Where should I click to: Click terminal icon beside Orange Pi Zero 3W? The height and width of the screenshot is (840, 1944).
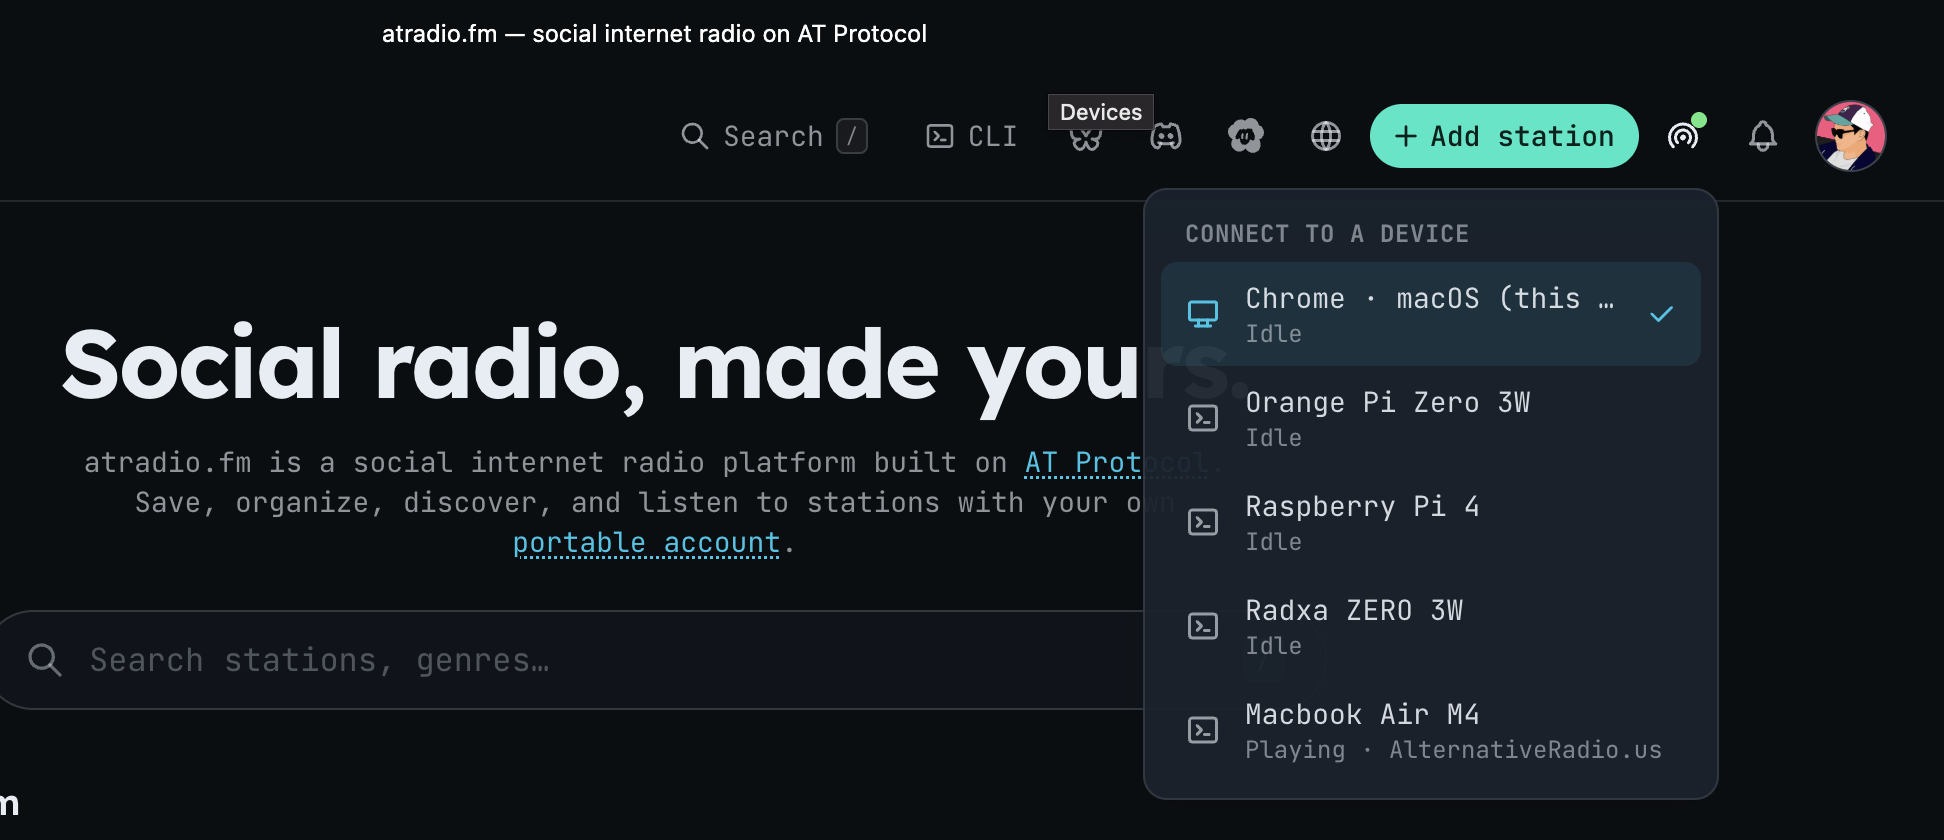coord(1203,418)
